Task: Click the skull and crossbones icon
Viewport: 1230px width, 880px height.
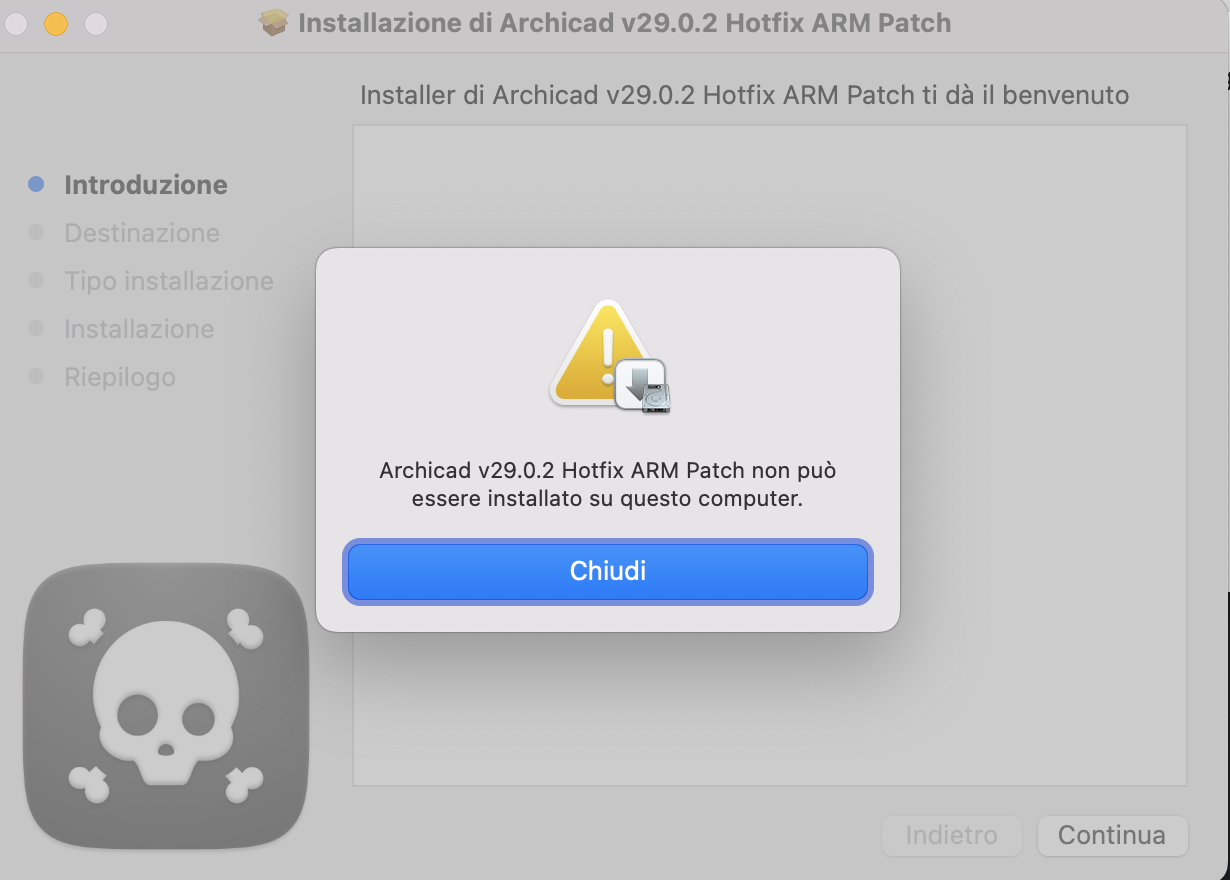Action: pyautogui.click(x=166, y=705)
